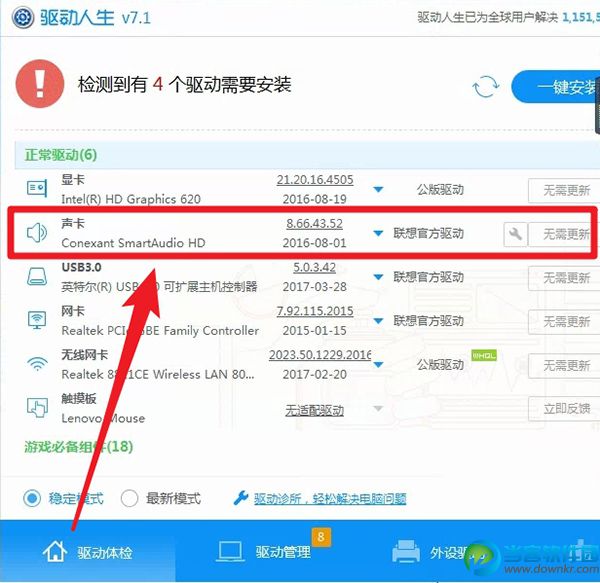Click 公版驱动 label in 显卡 row
This screenshot has height=583, width=600.
click(440, 189)
